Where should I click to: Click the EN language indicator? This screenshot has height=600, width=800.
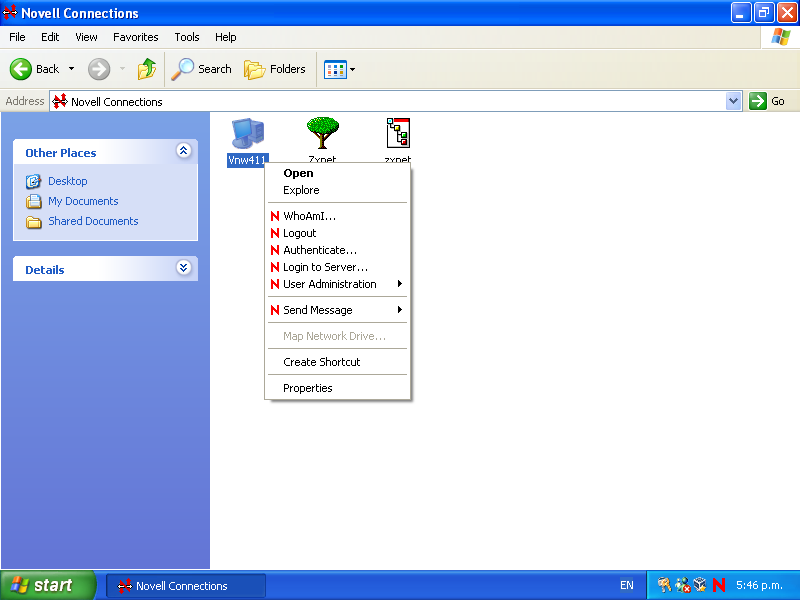pyautogui.click(x=627, y=585)
